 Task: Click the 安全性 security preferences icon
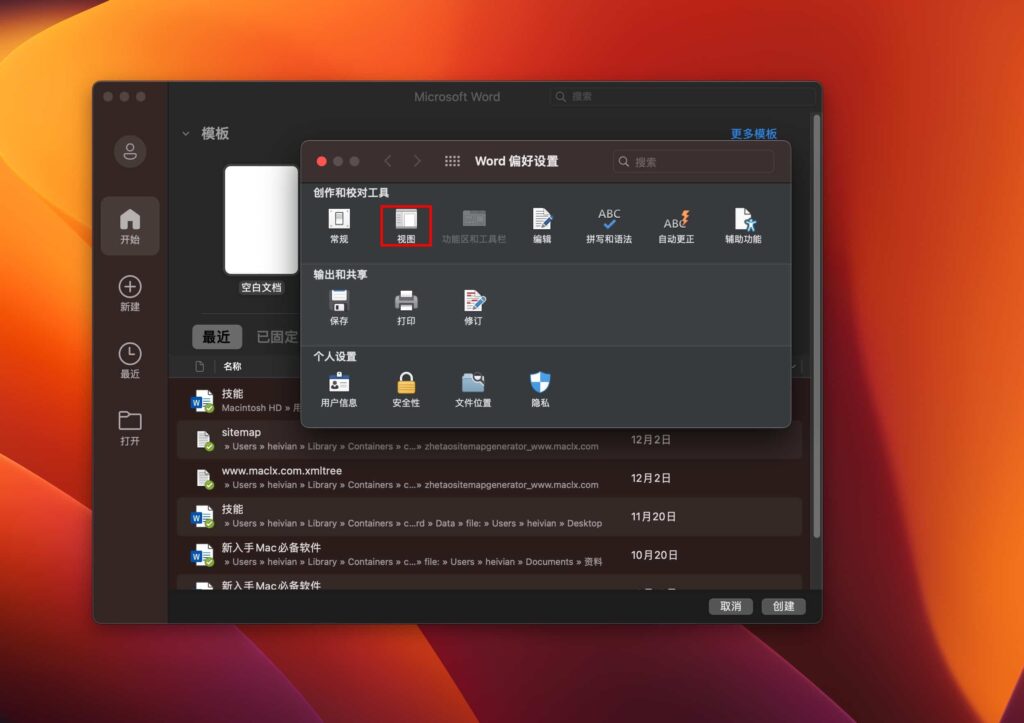coord(406,383)
